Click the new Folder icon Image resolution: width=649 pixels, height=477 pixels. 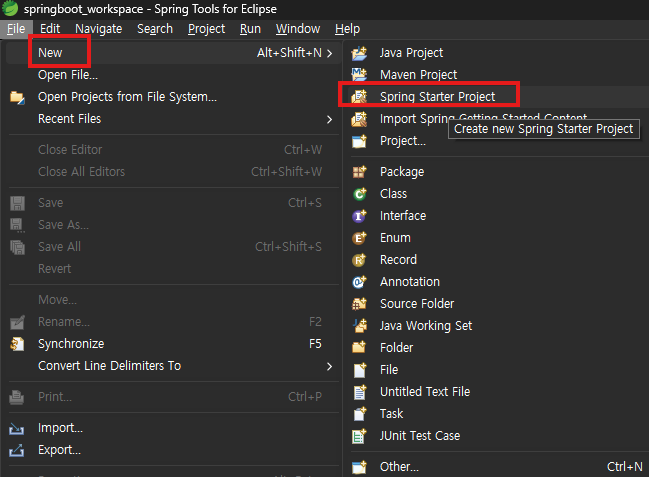click(359, 347)
